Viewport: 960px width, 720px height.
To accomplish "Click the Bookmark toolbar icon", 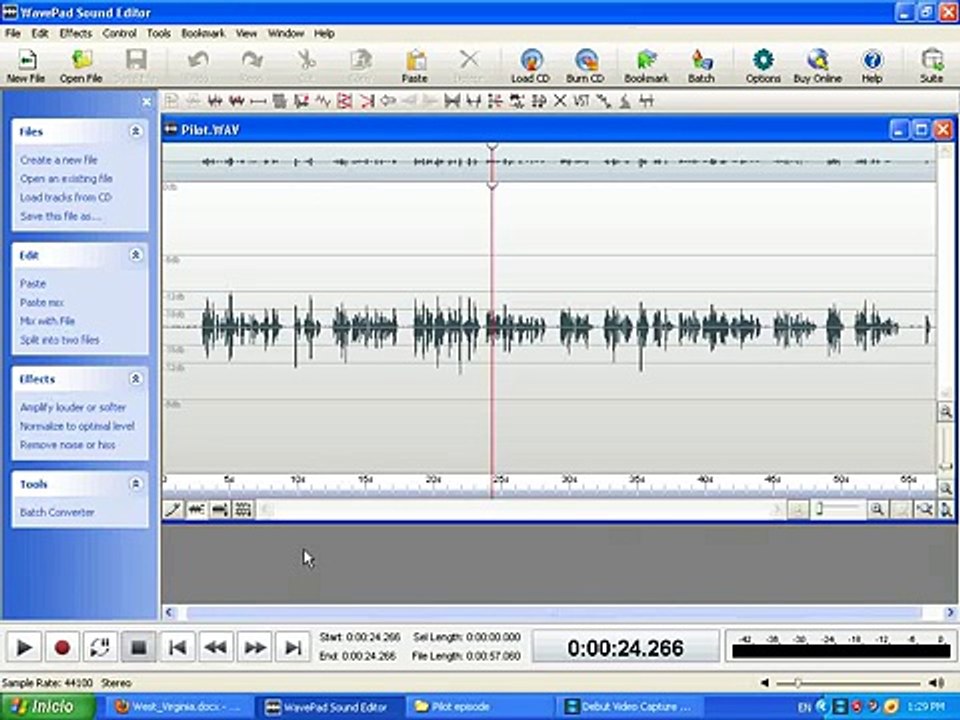I will point(647,66).
